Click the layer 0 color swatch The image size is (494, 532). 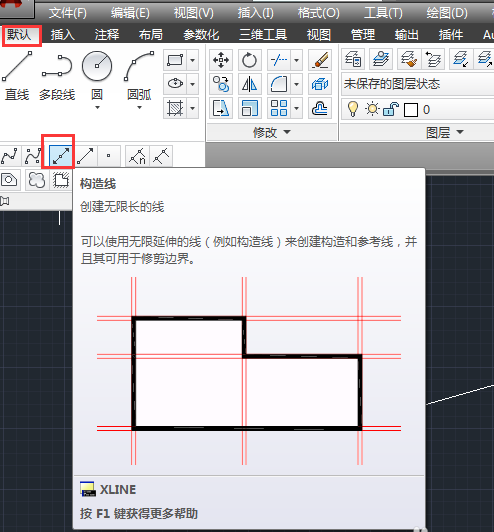[x=411, y=110]
